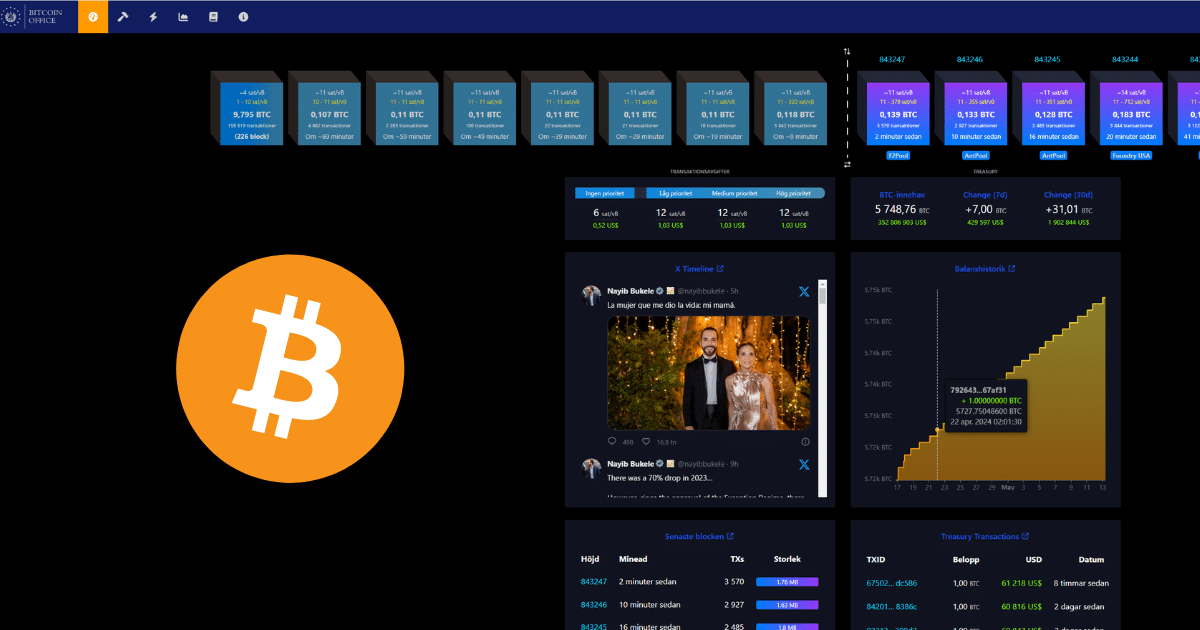Click @nayibbukele handle on 9h post
This screenshot has height=630, width=1200.
click(702, 464)
